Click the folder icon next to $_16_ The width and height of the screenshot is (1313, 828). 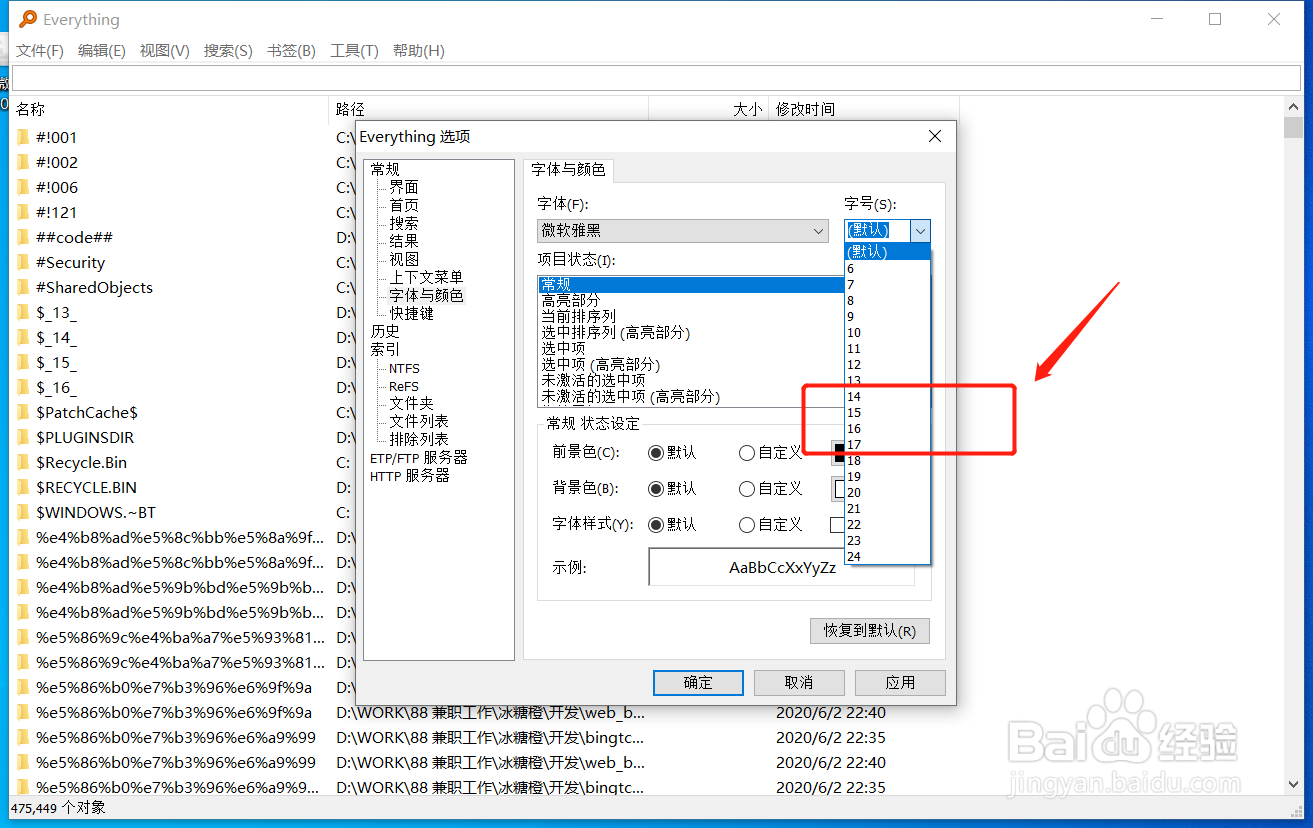click(x=23, y=387)
